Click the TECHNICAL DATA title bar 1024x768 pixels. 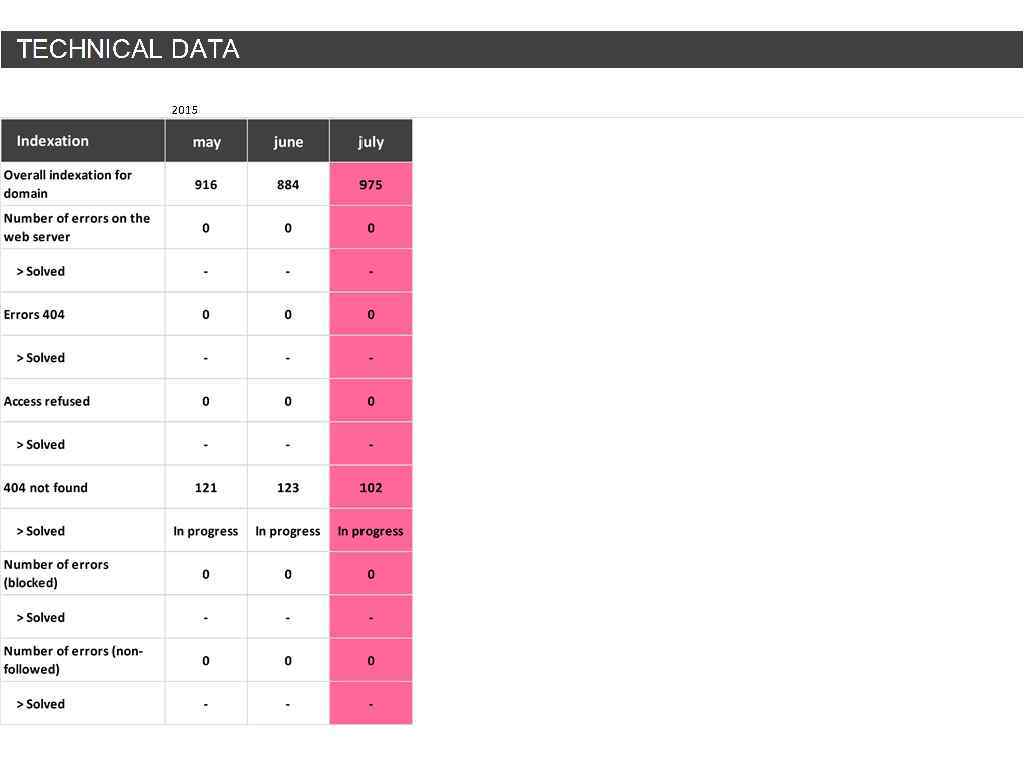pyautogui.click(x=128, y=49)
